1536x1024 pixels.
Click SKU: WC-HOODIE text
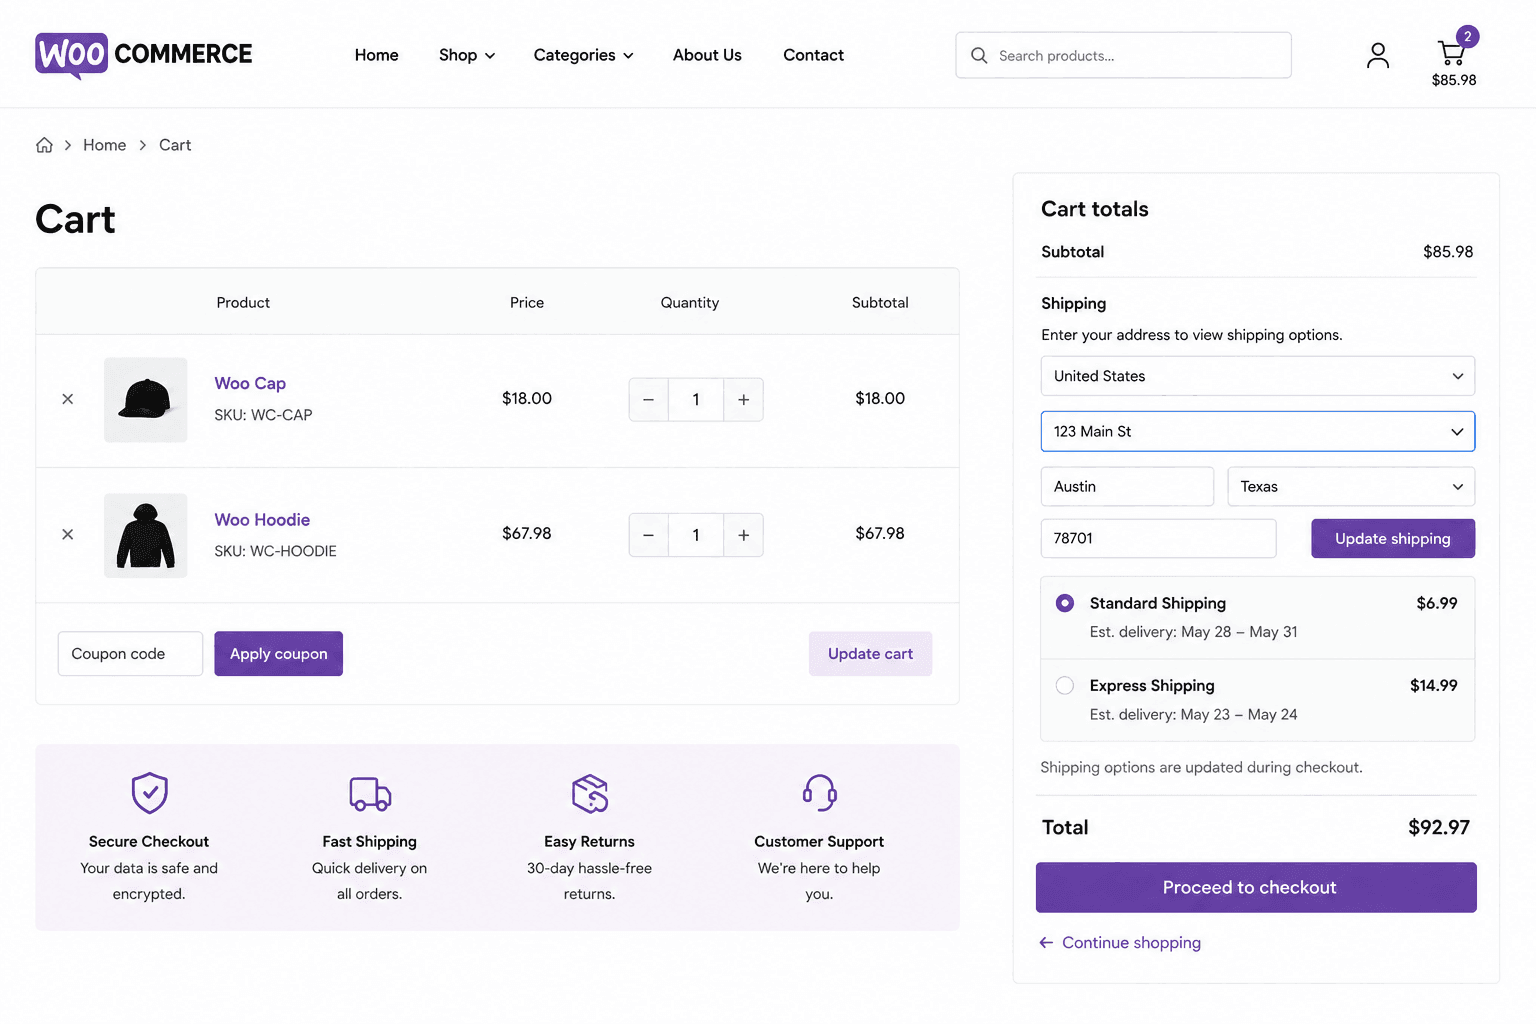click(x=275, y=551)
